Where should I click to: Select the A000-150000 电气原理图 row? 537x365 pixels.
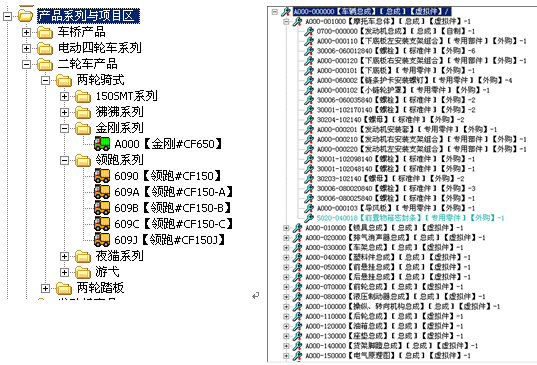(x=388, y=356)
